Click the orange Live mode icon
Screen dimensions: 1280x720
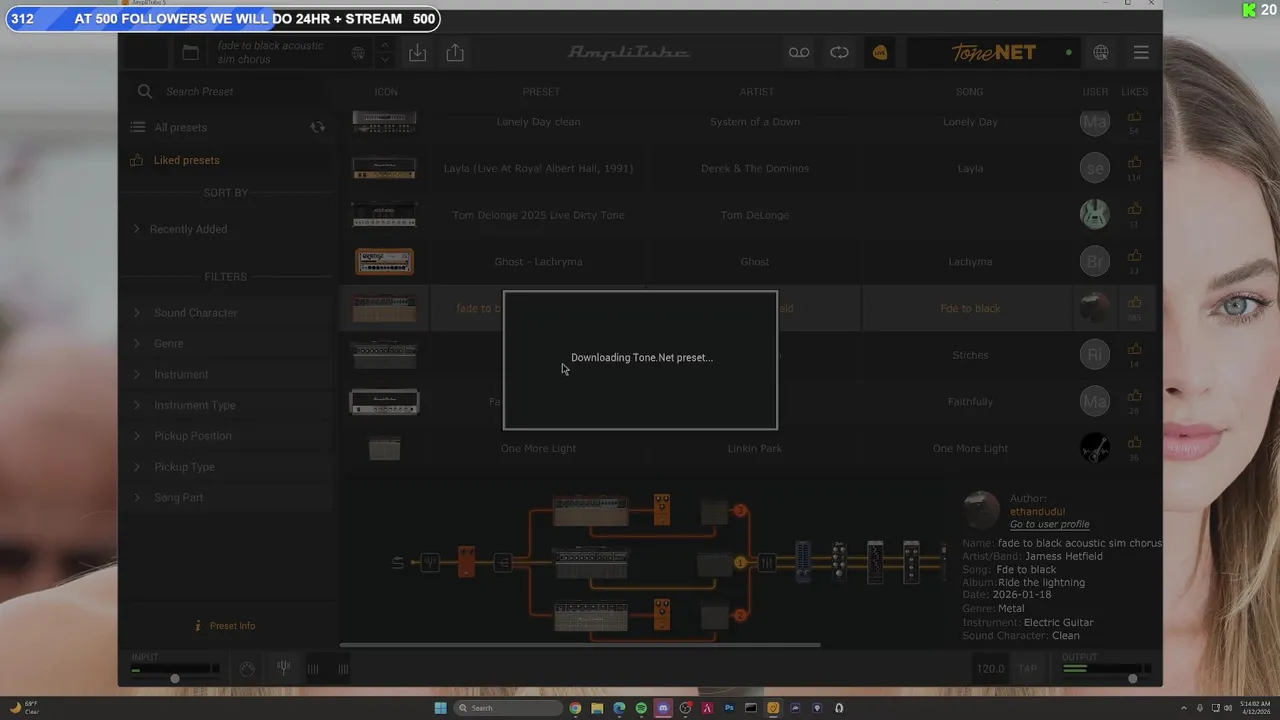[880, 53]
